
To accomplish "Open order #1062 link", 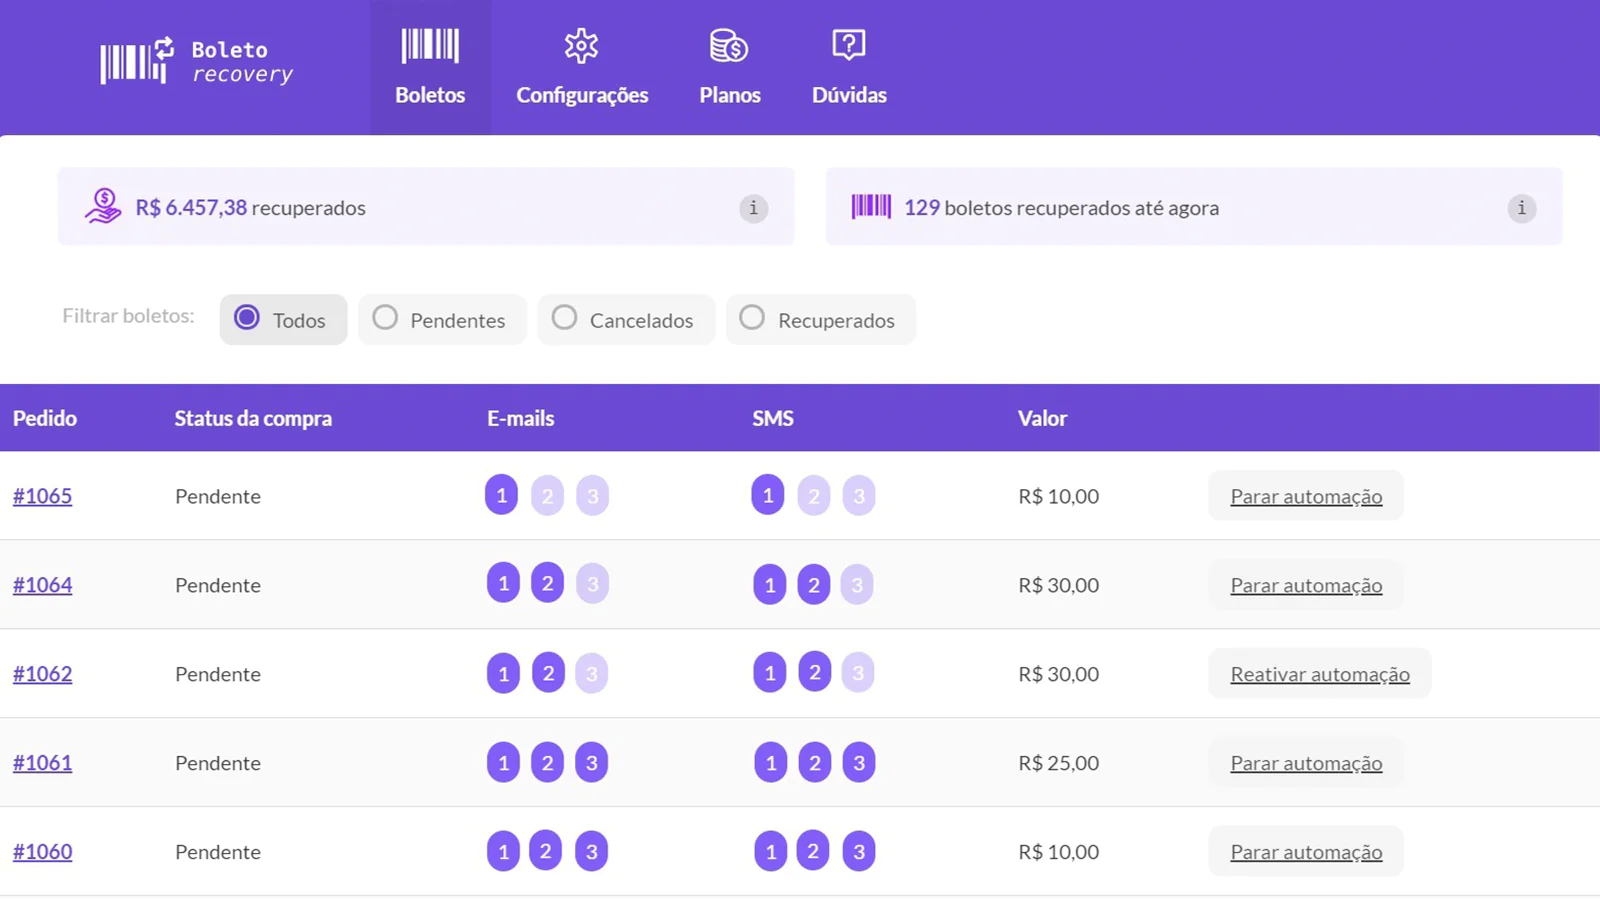I will (x=42, y=674).
